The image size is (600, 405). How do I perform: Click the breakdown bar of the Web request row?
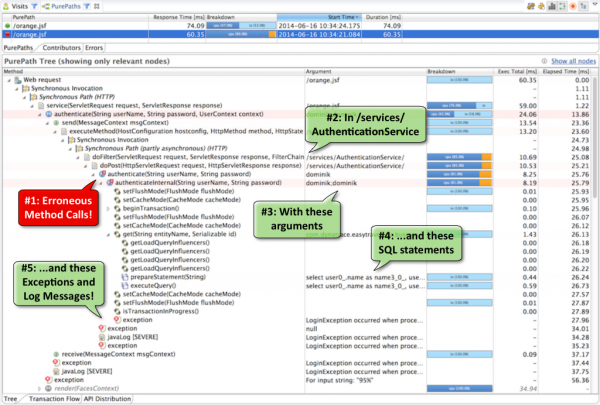[459, 80]
